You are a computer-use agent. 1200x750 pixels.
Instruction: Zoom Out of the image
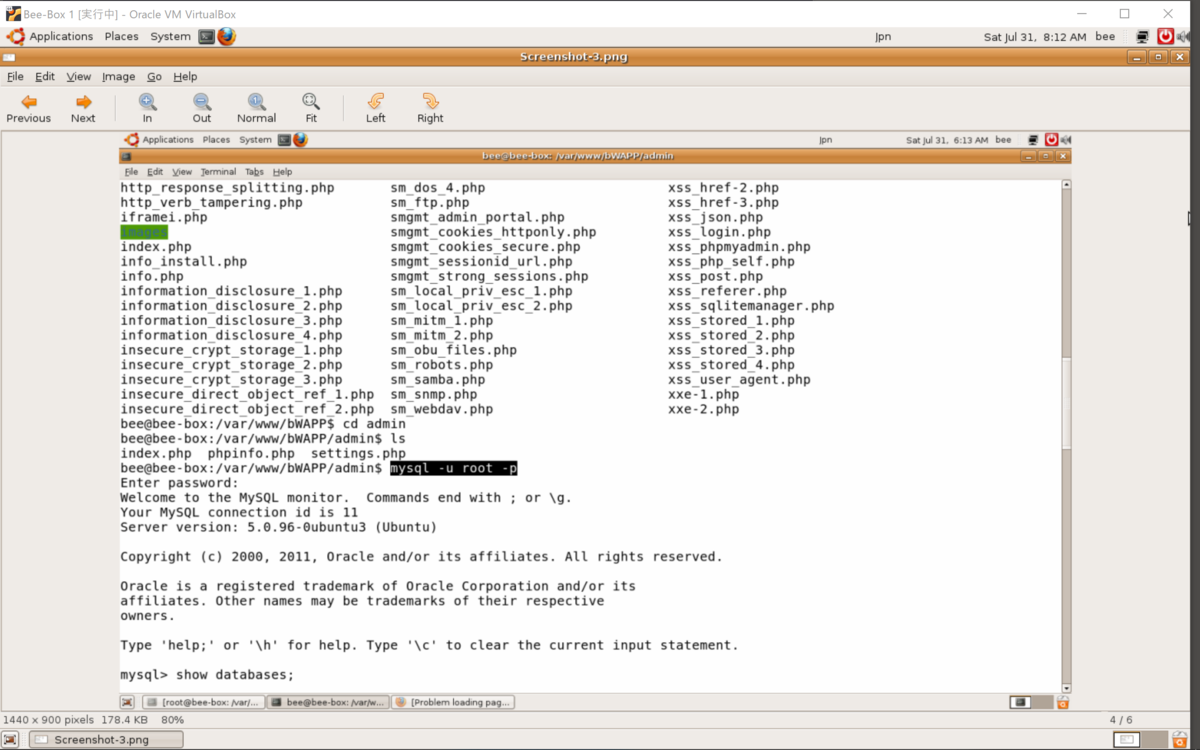202,108
